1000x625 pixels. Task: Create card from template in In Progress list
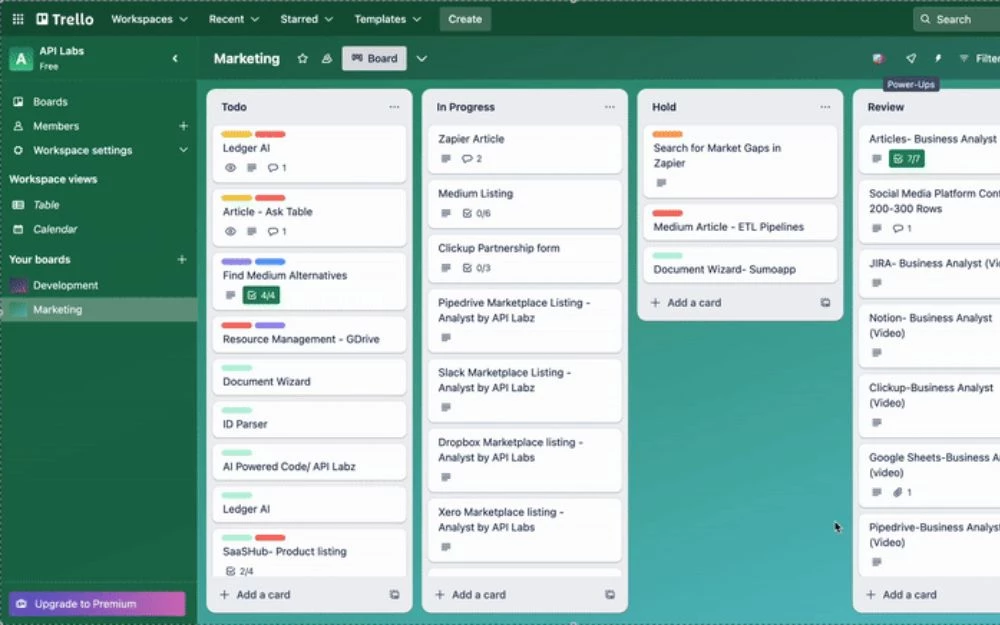coord(610,594)
